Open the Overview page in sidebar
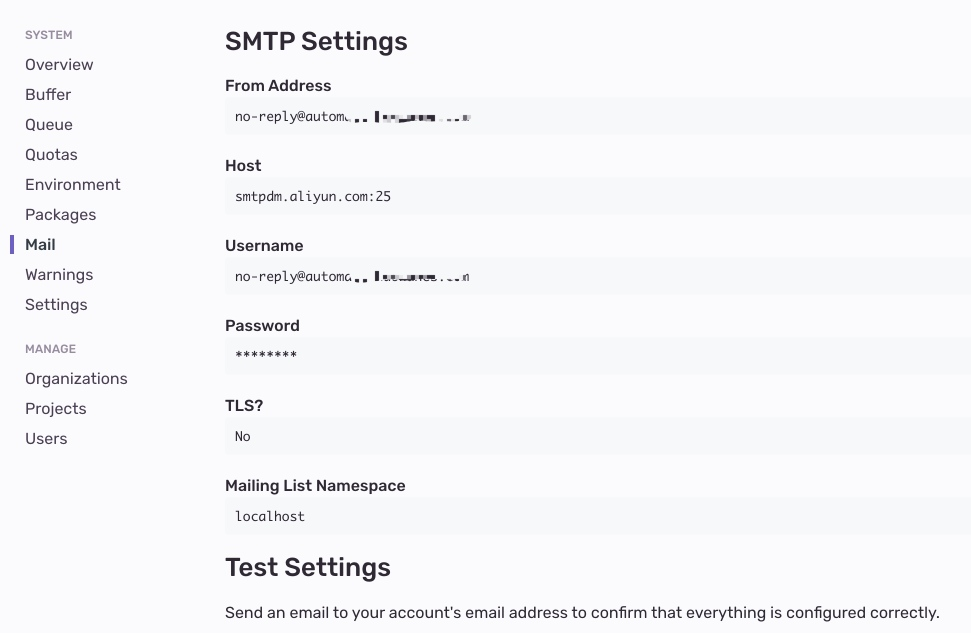The height and width of the screenshot is (633, 971). [59, 65]
